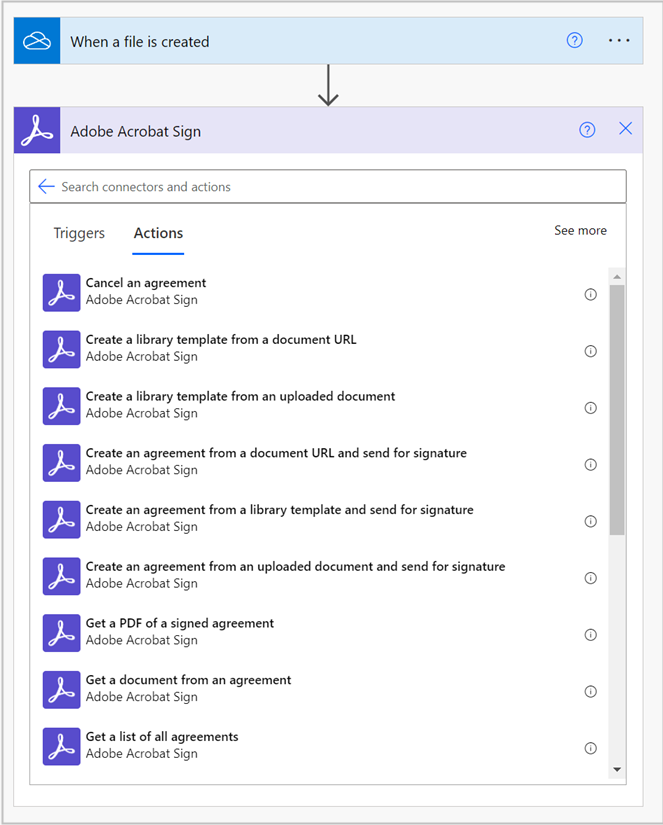Show info for agreement from uploaded document
This screenshot has height=825, width=663.
click(x=591, y=578)
